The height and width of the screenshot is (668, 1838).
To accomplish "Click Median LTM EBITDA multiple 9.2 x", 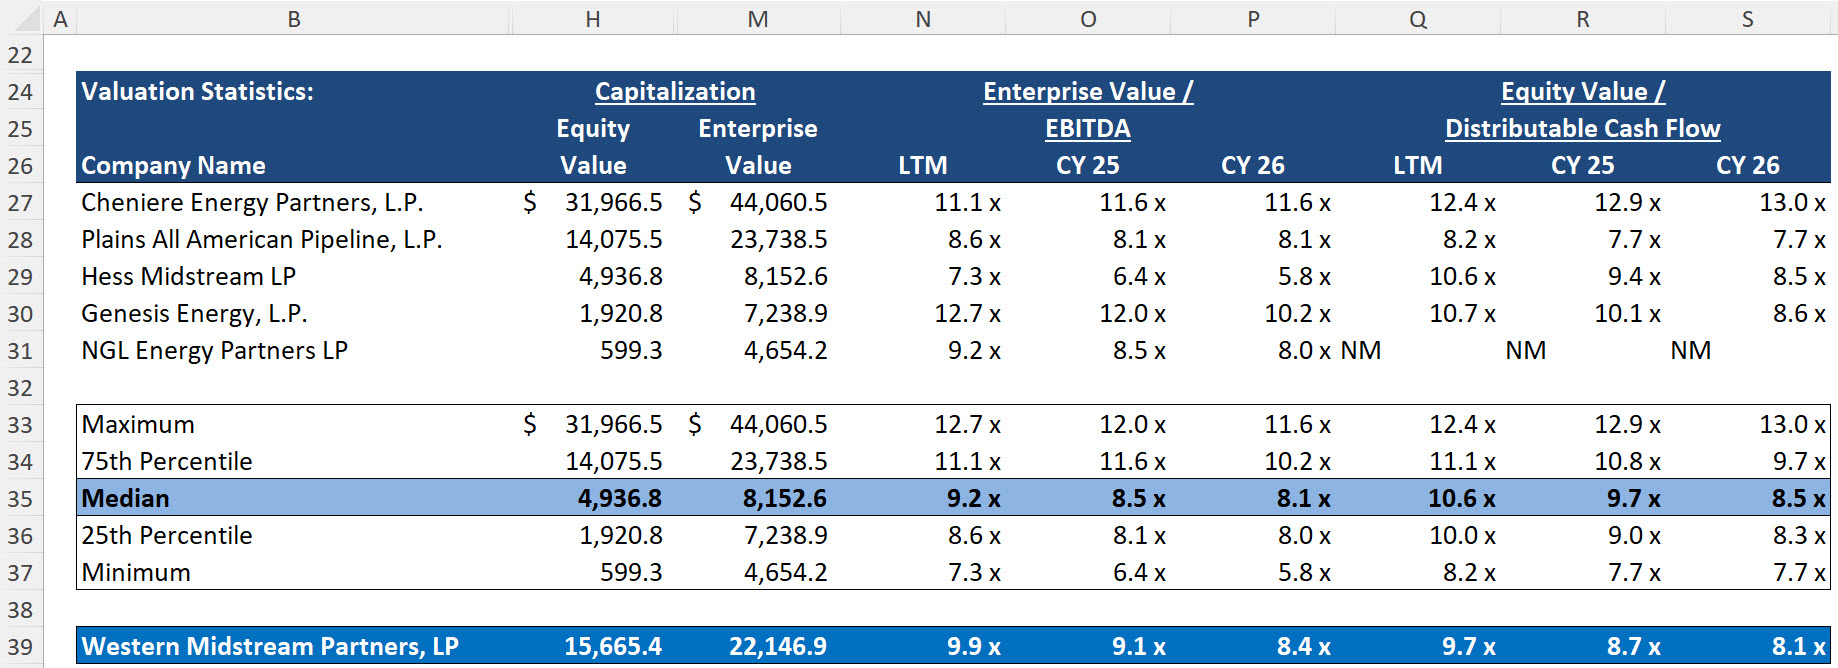I will pyautogui.click(x=974, y=498).
